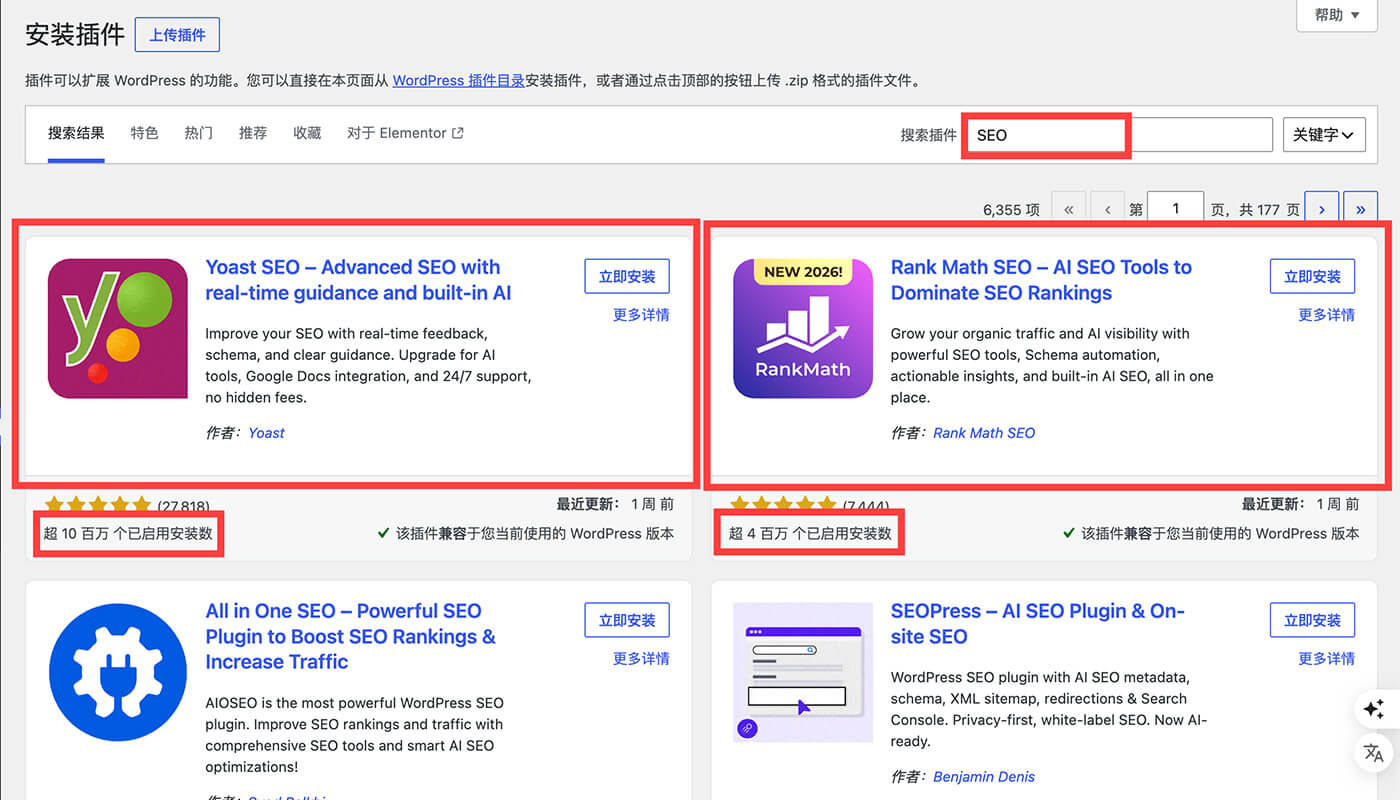Jump to the last results page
This screenshot has width=1400, height=800.
(1360, 209)
